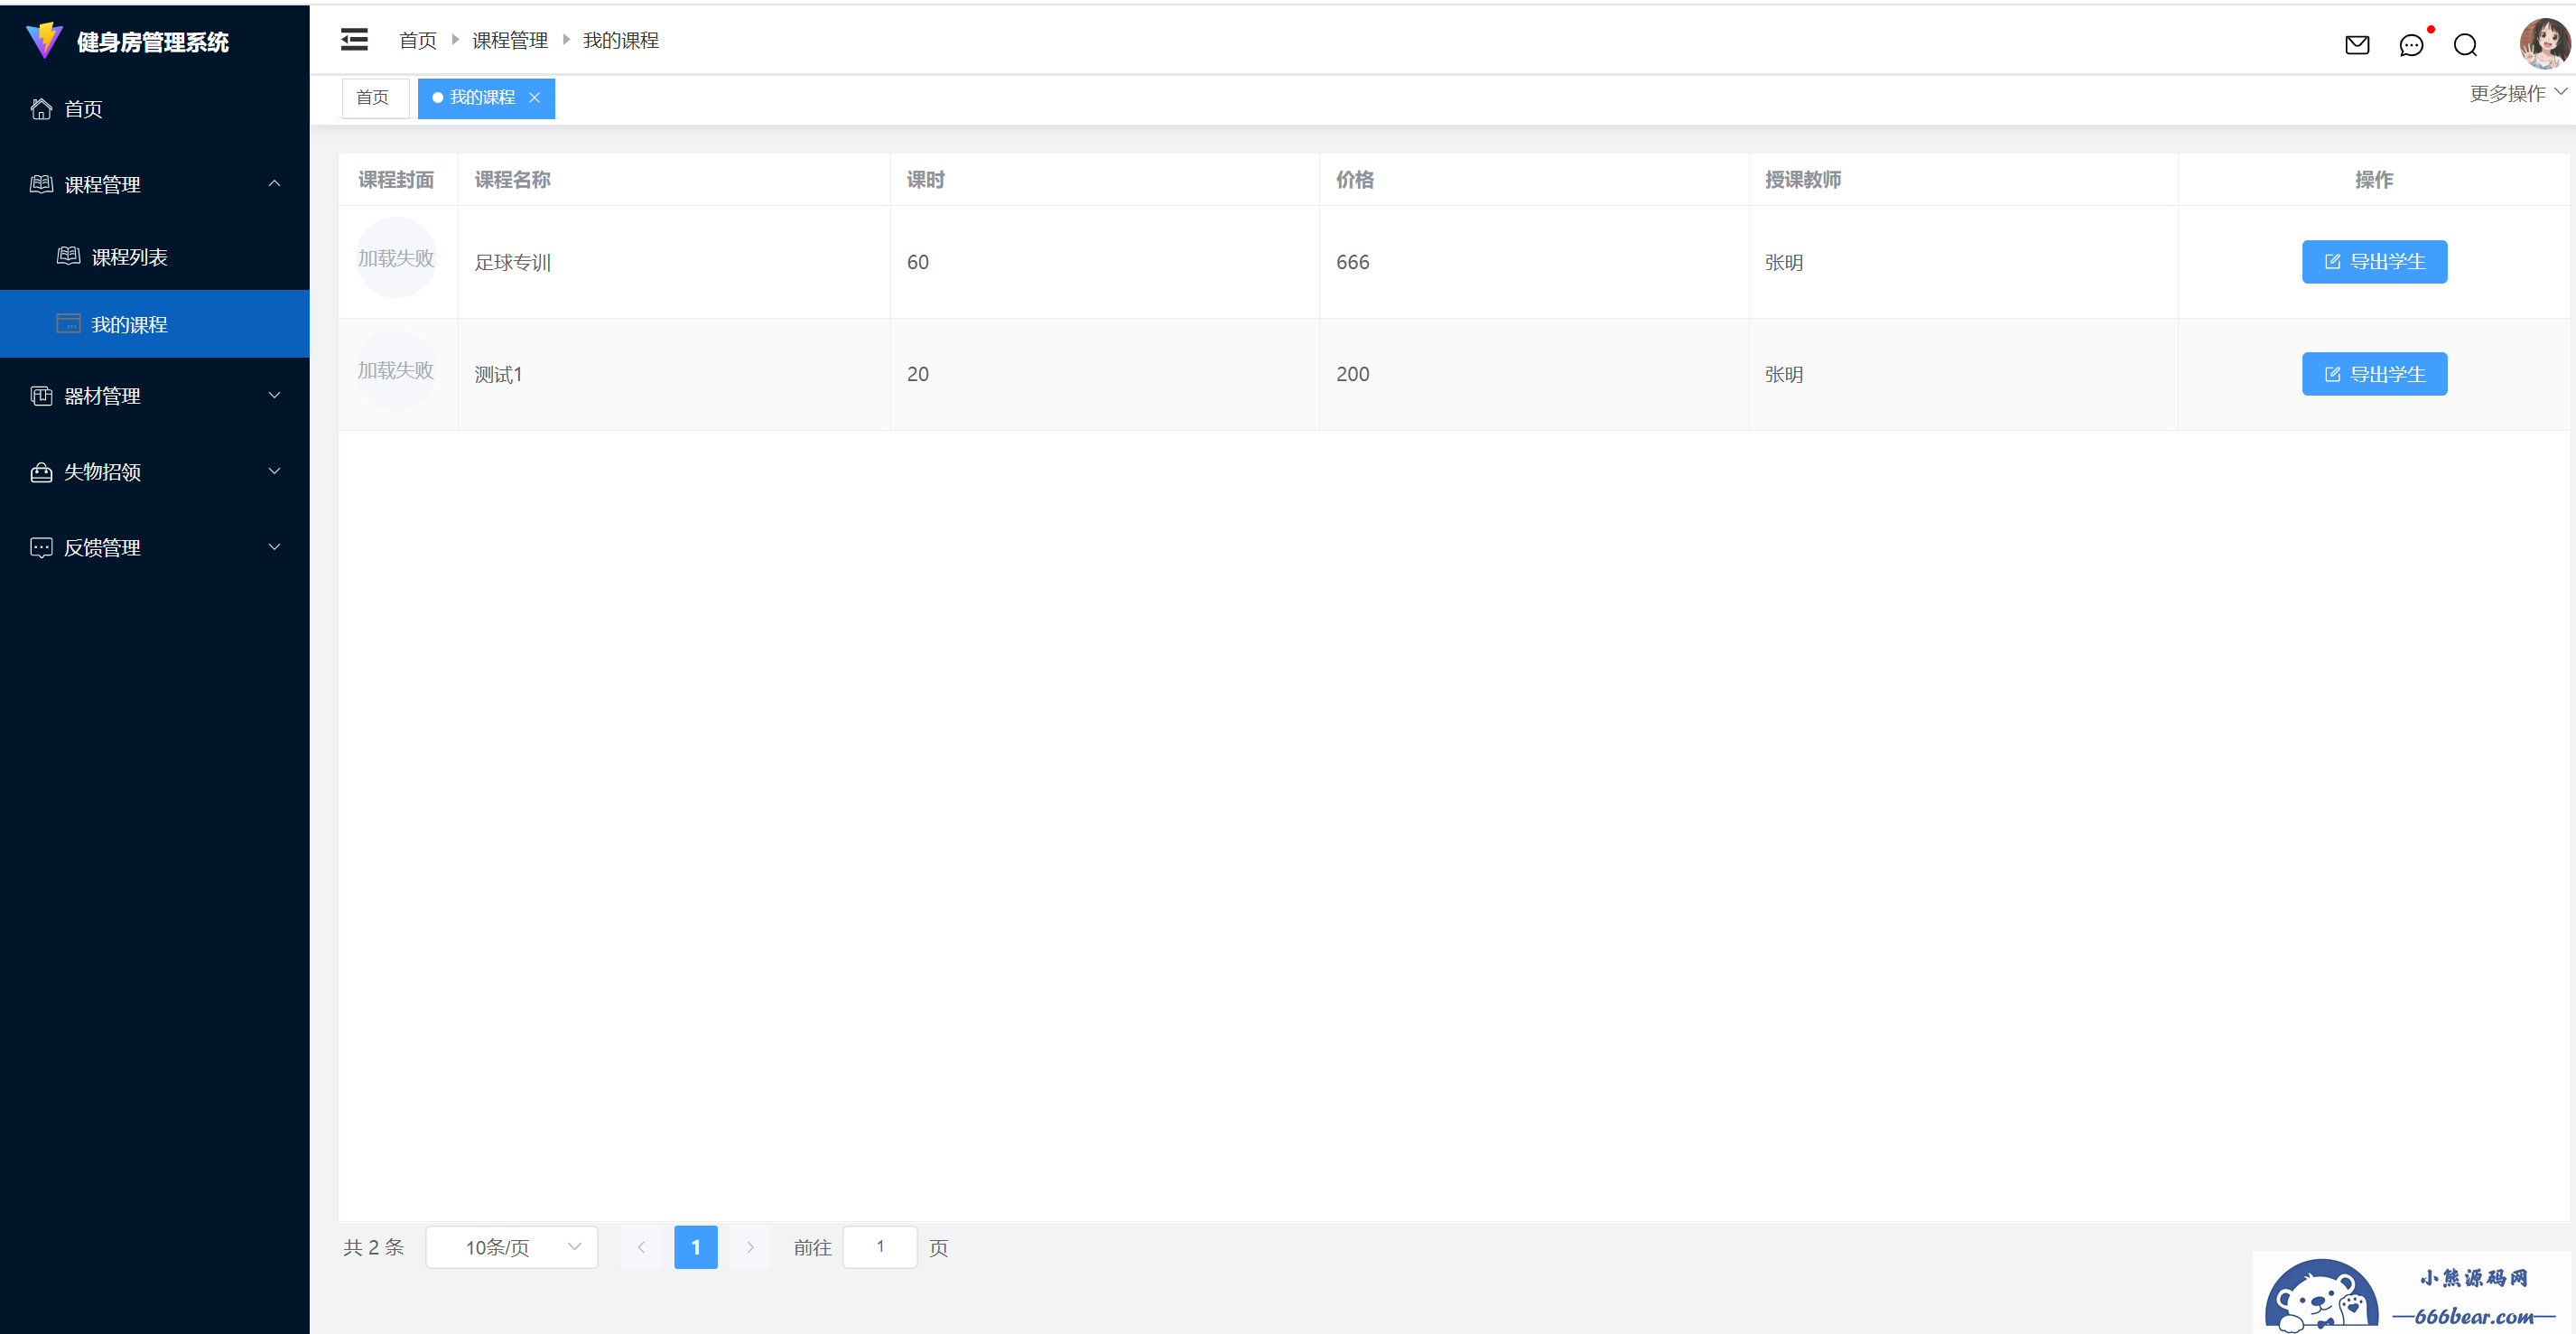Click 课程管理 in the breadcrumb

pos(510,40)
